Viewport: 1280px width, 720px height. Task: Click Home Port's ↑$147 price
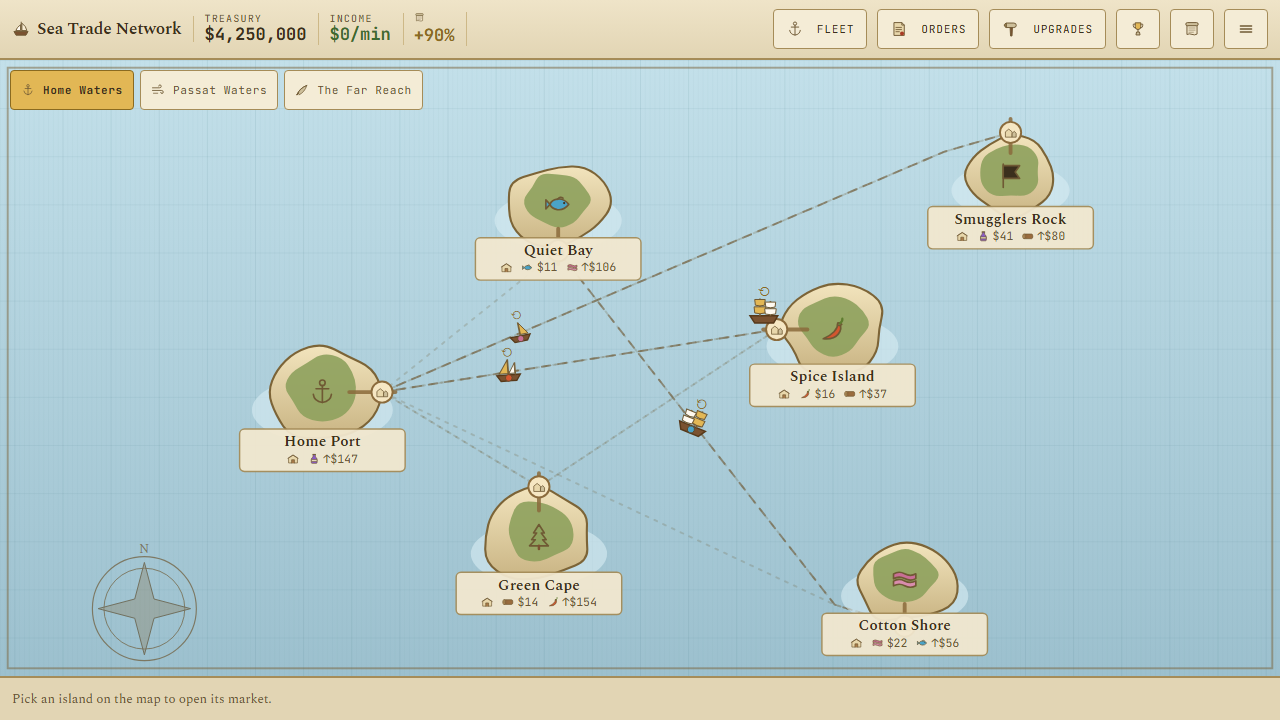point(340,460)
